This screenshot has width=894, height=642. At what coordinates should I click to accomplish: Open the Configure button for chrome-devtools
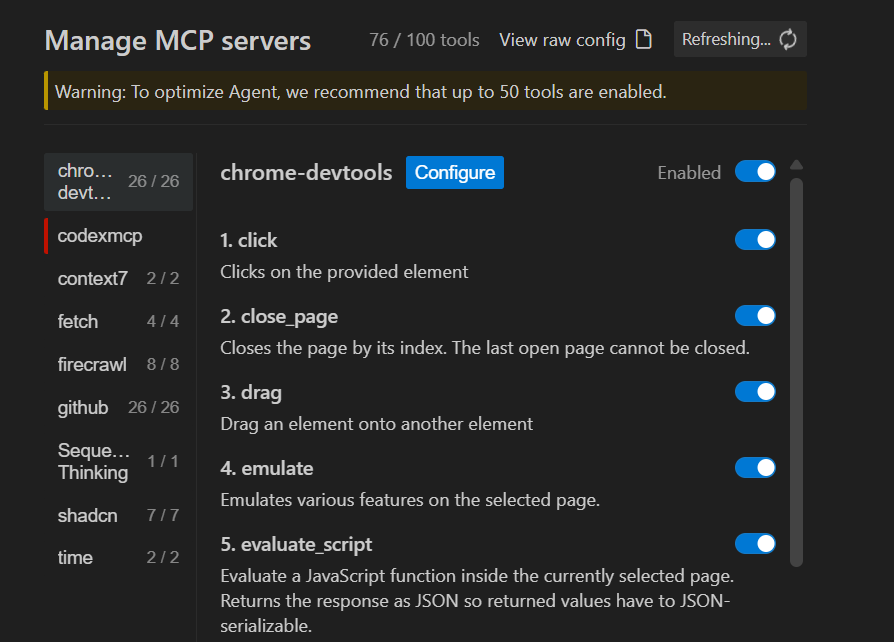tap(455, 172)
